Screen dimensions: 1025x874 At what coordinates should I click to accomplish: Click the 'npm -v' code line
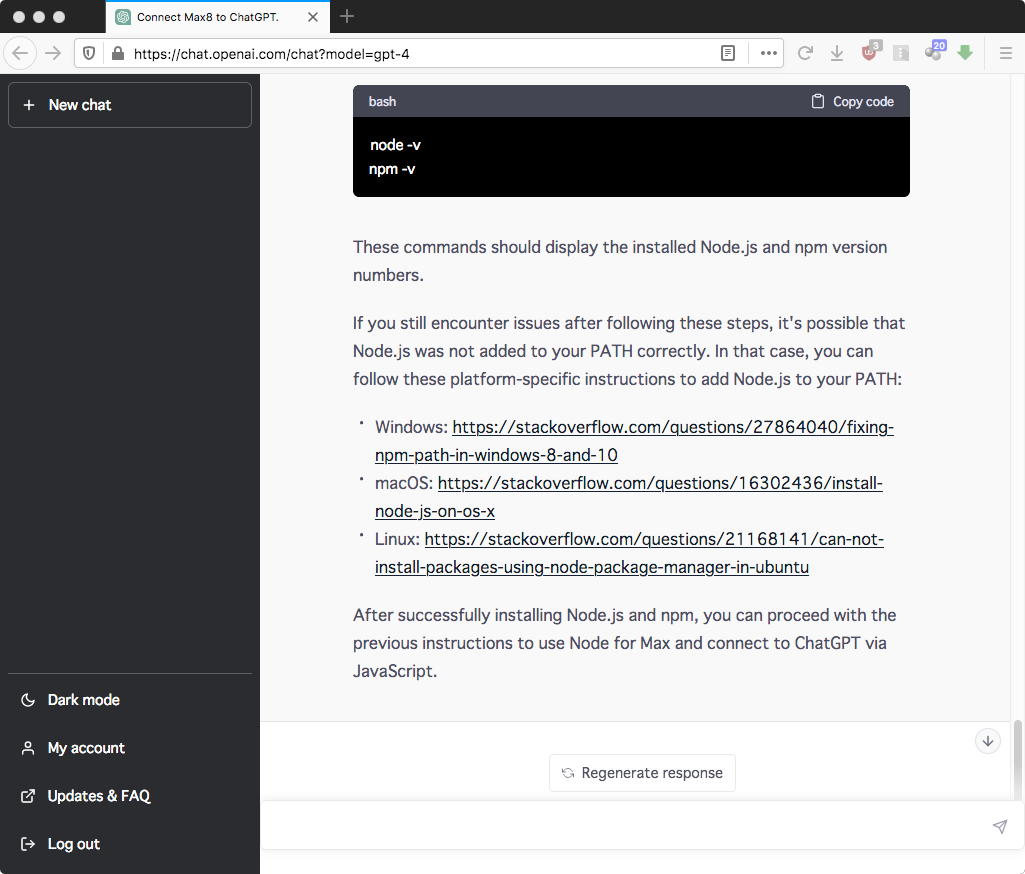392,169
